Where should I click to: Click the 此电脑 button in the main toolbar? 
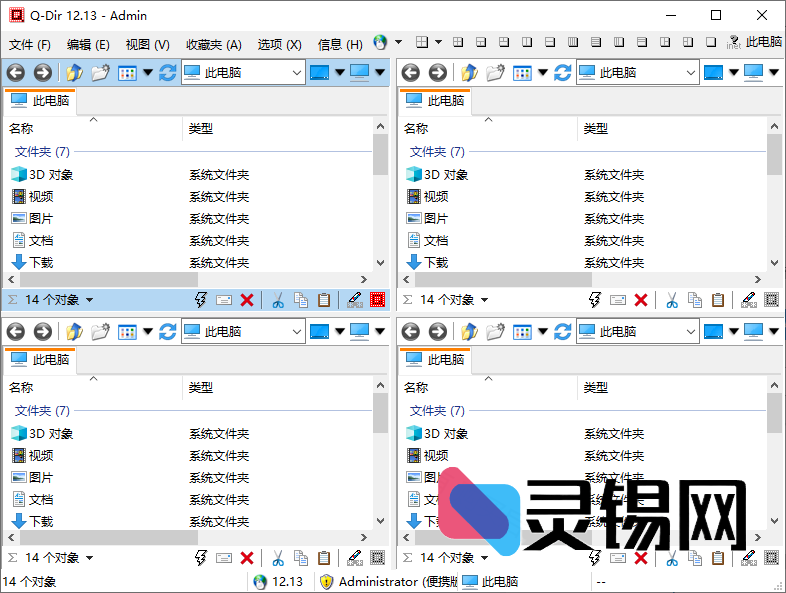coord(763,42)
